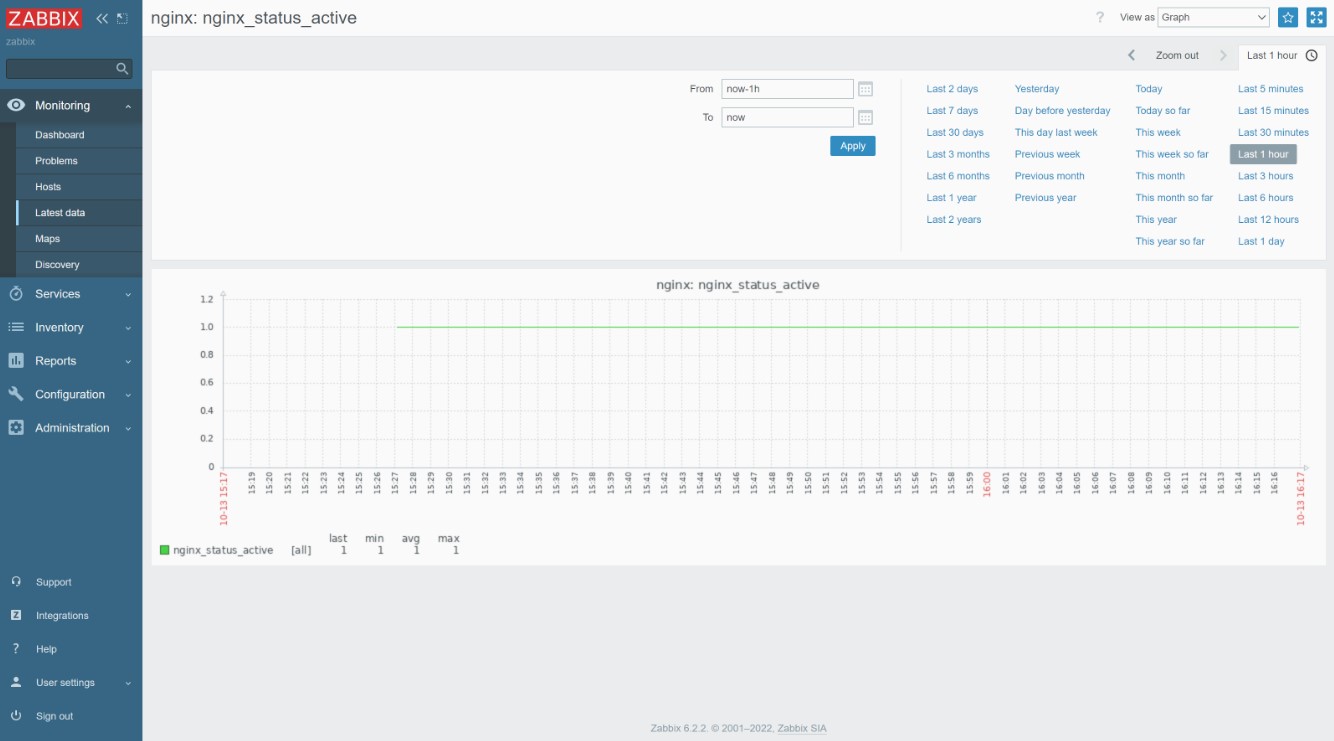Select the highlighted Last 1 hour preset
This screenshot has width=1334, height=741.
pos(1263,154)
